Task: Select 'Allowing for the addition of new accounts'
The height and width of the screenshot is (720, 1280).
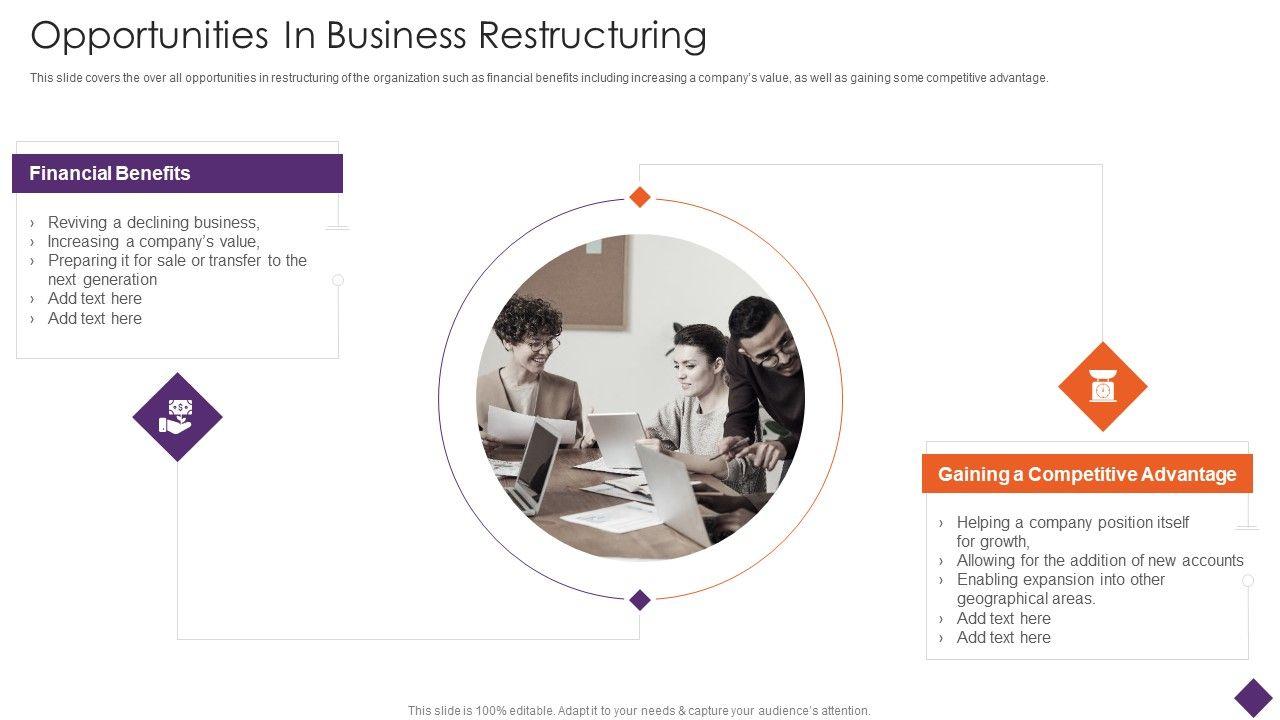Action: pyautogui.click(x=1100, y=560)
